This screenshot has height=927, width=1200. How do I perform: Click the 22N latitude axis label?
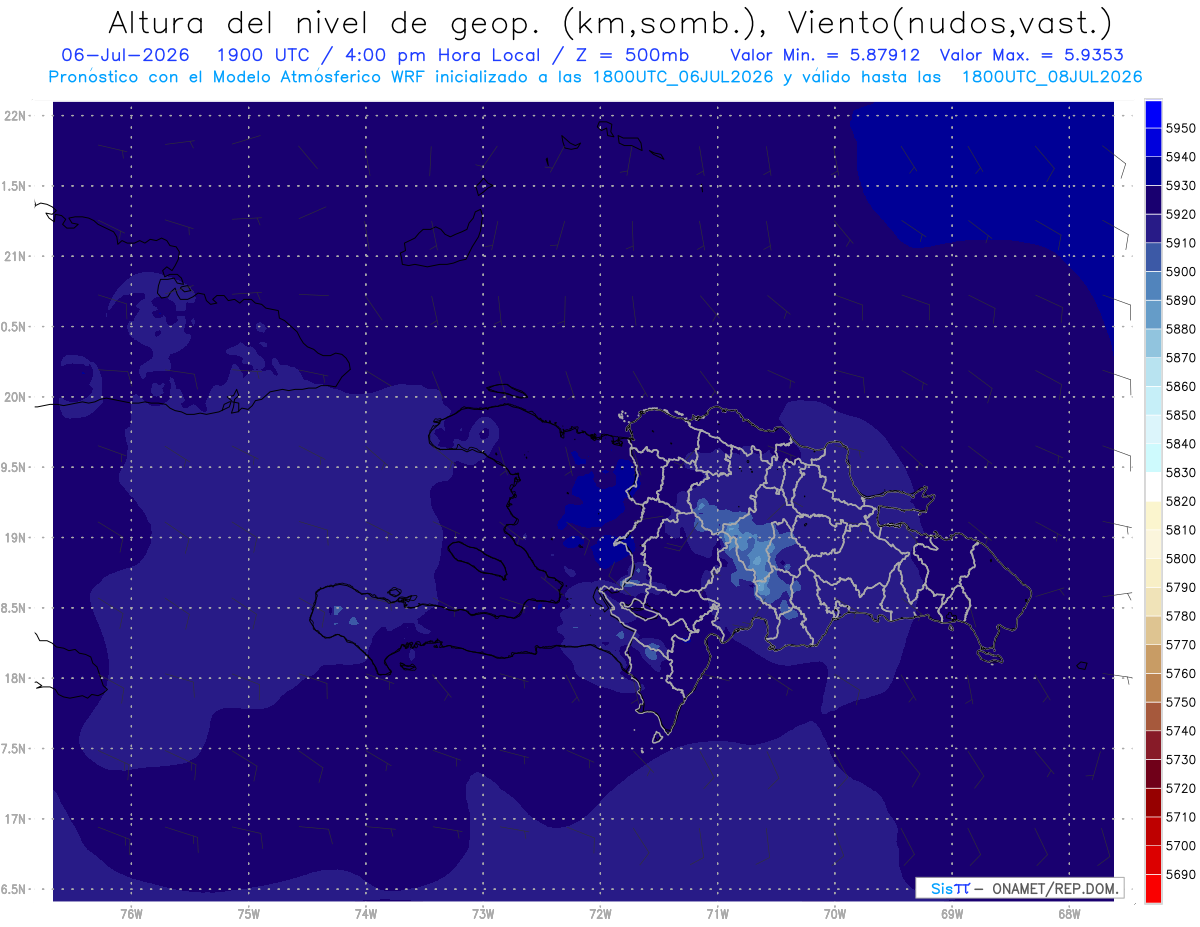tap(17, 116)
